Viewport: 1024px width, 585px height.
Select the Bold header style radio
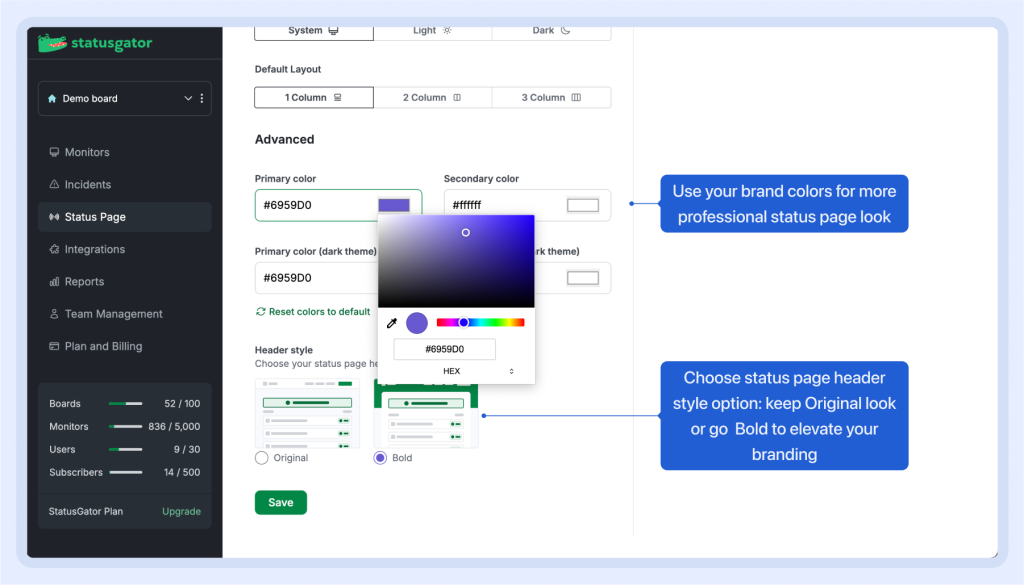380,458
